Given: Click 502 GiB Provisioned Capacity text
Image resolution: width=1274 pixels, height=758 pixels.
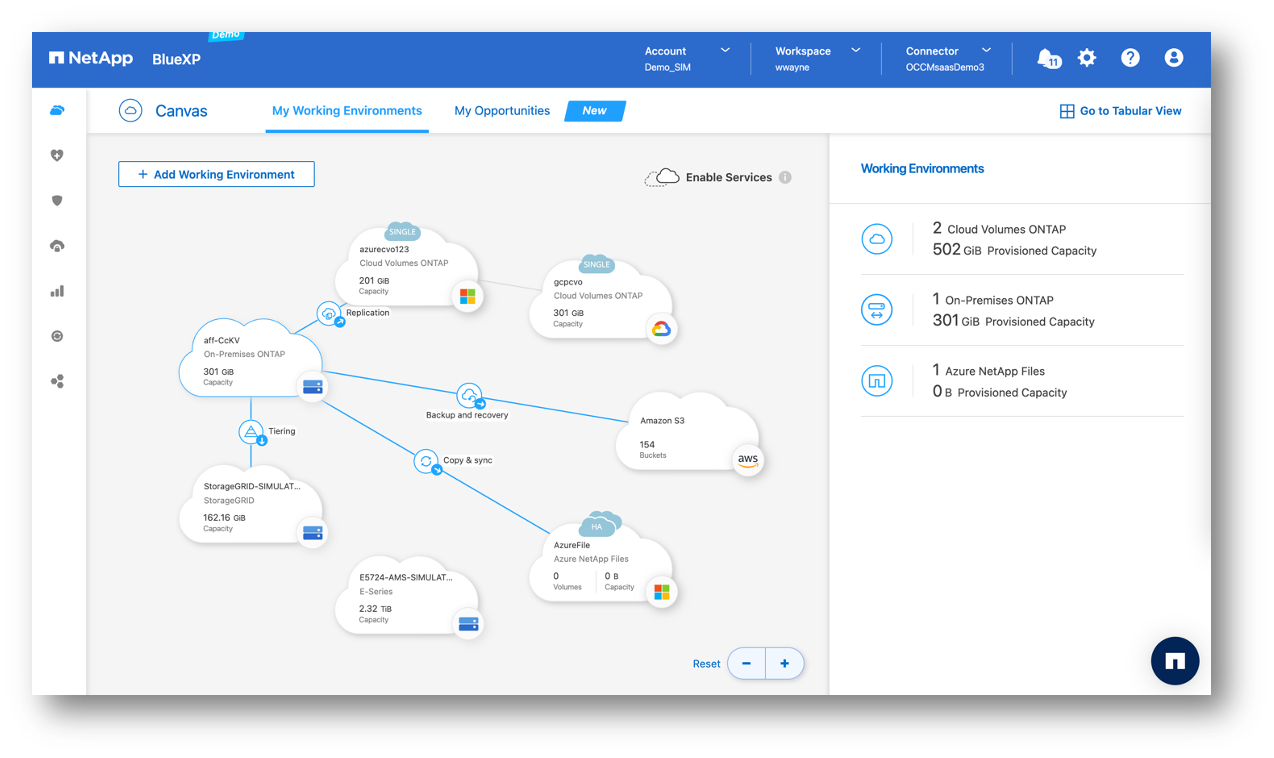Looking at the screenshot, I should (x=1014, y=250).
